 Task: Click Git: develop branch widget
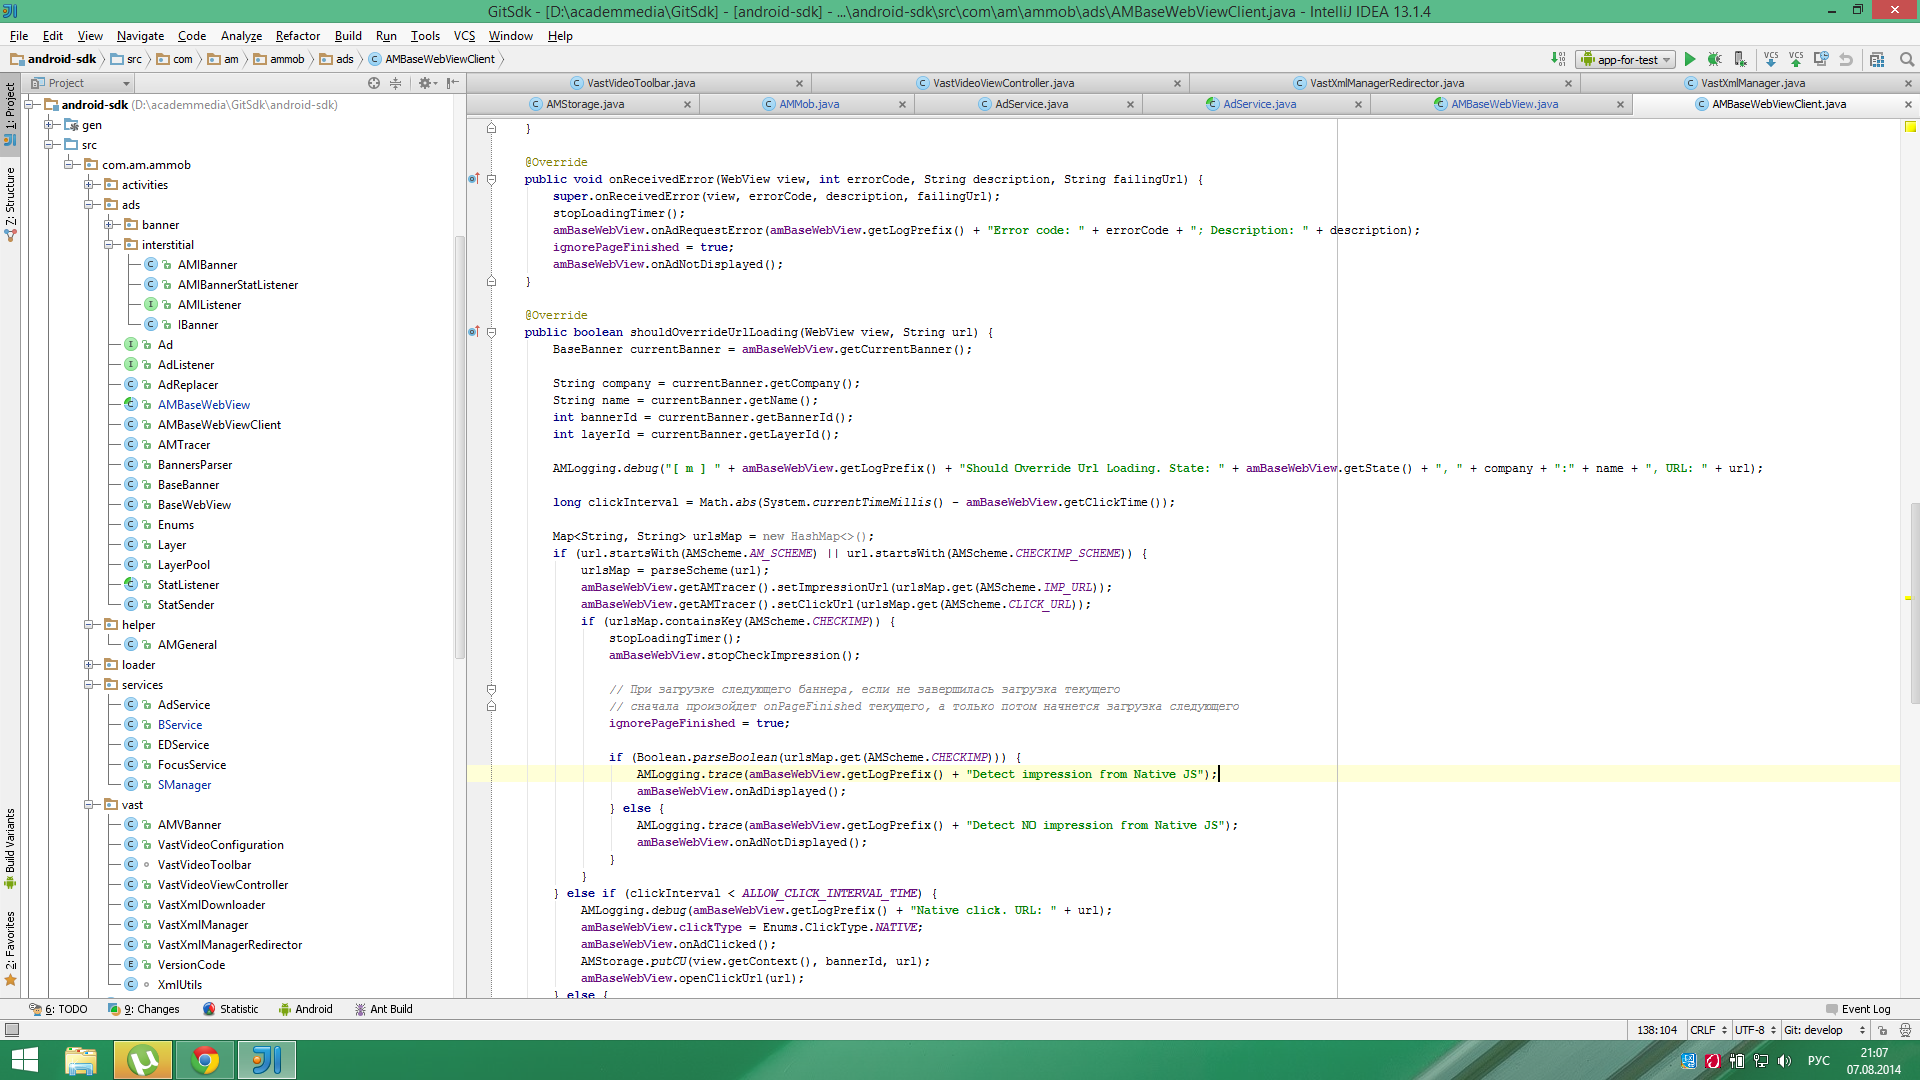1813,1030
